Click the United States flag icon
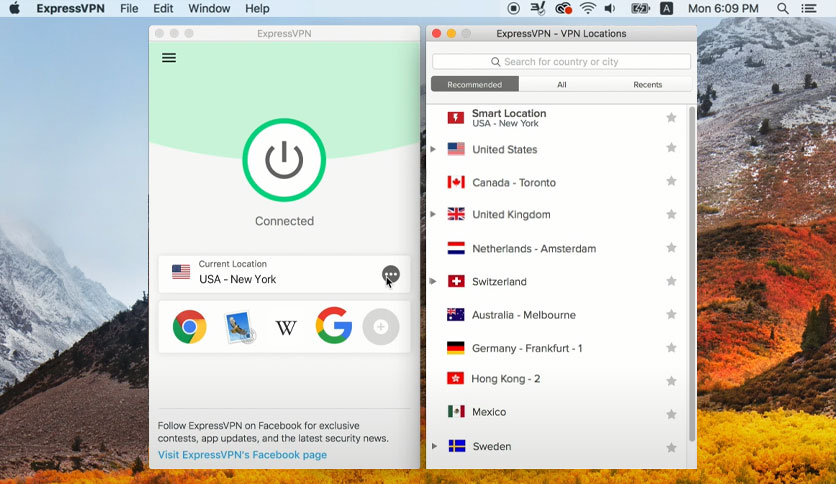The width and height of the screenshot is (836, 484). (456, 149)
